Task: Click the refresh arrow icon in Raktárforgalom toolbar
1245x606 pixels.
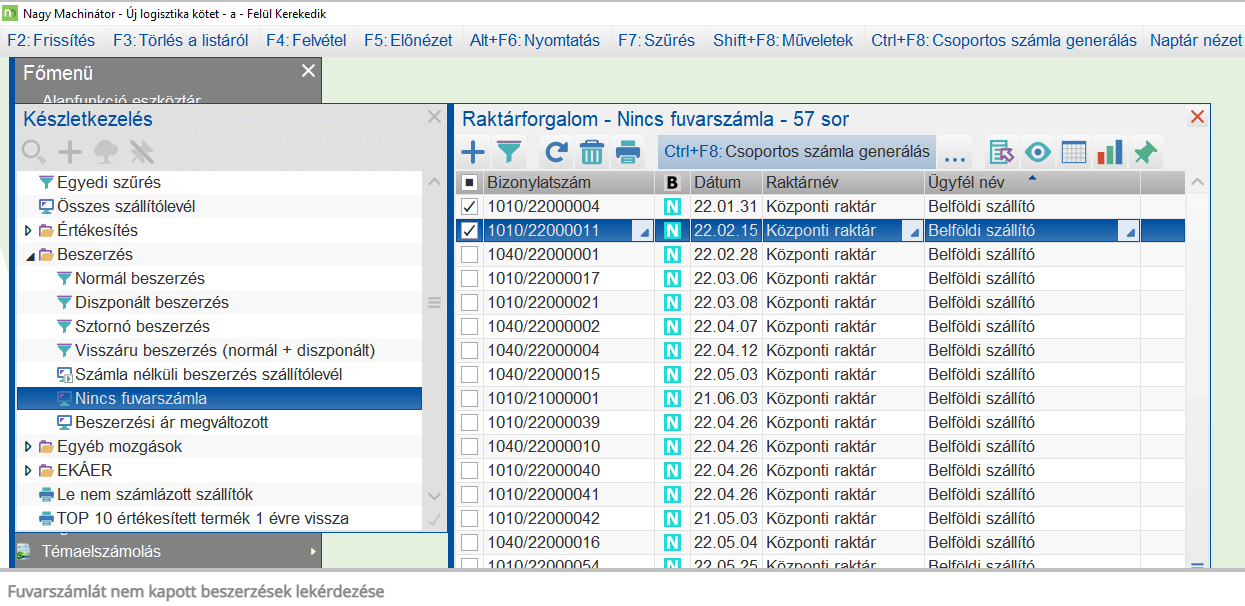Action: point(556,153)
